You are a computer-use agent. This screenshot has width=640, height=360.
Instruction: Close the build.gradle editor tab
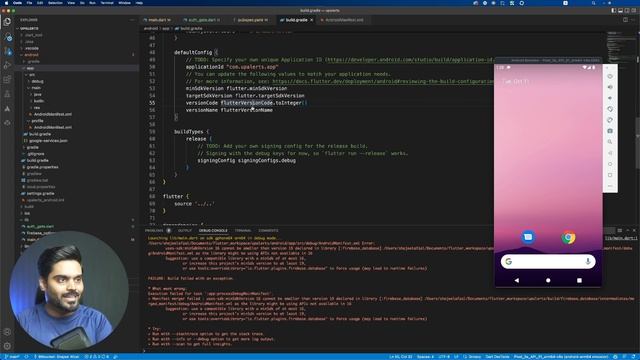click(312, 20)
